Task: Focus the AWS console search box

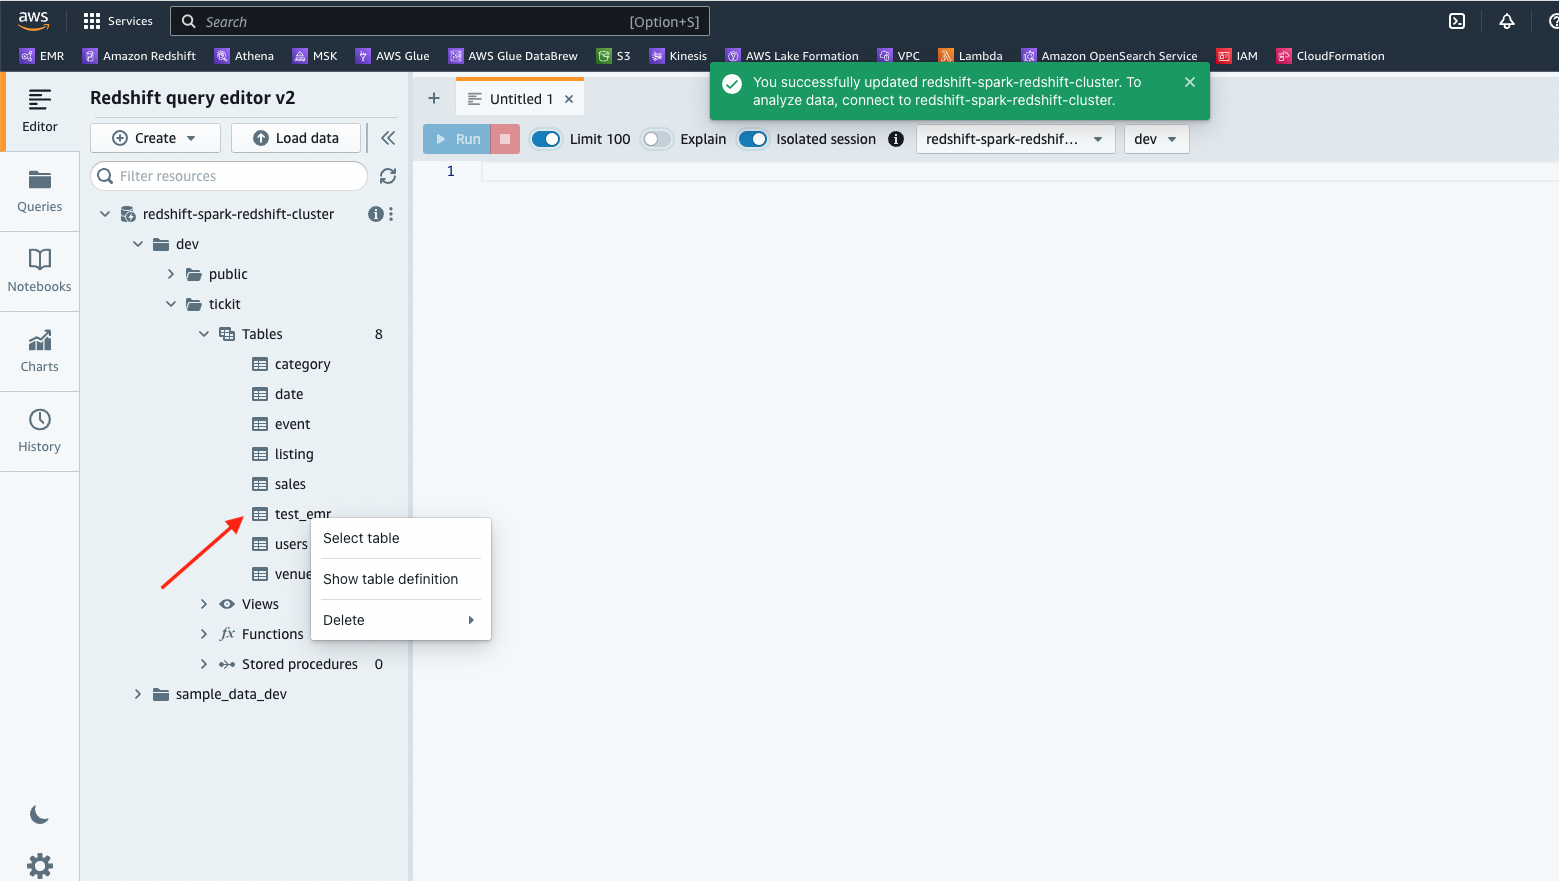Action: pyautogui.click(x=440, y=21)
